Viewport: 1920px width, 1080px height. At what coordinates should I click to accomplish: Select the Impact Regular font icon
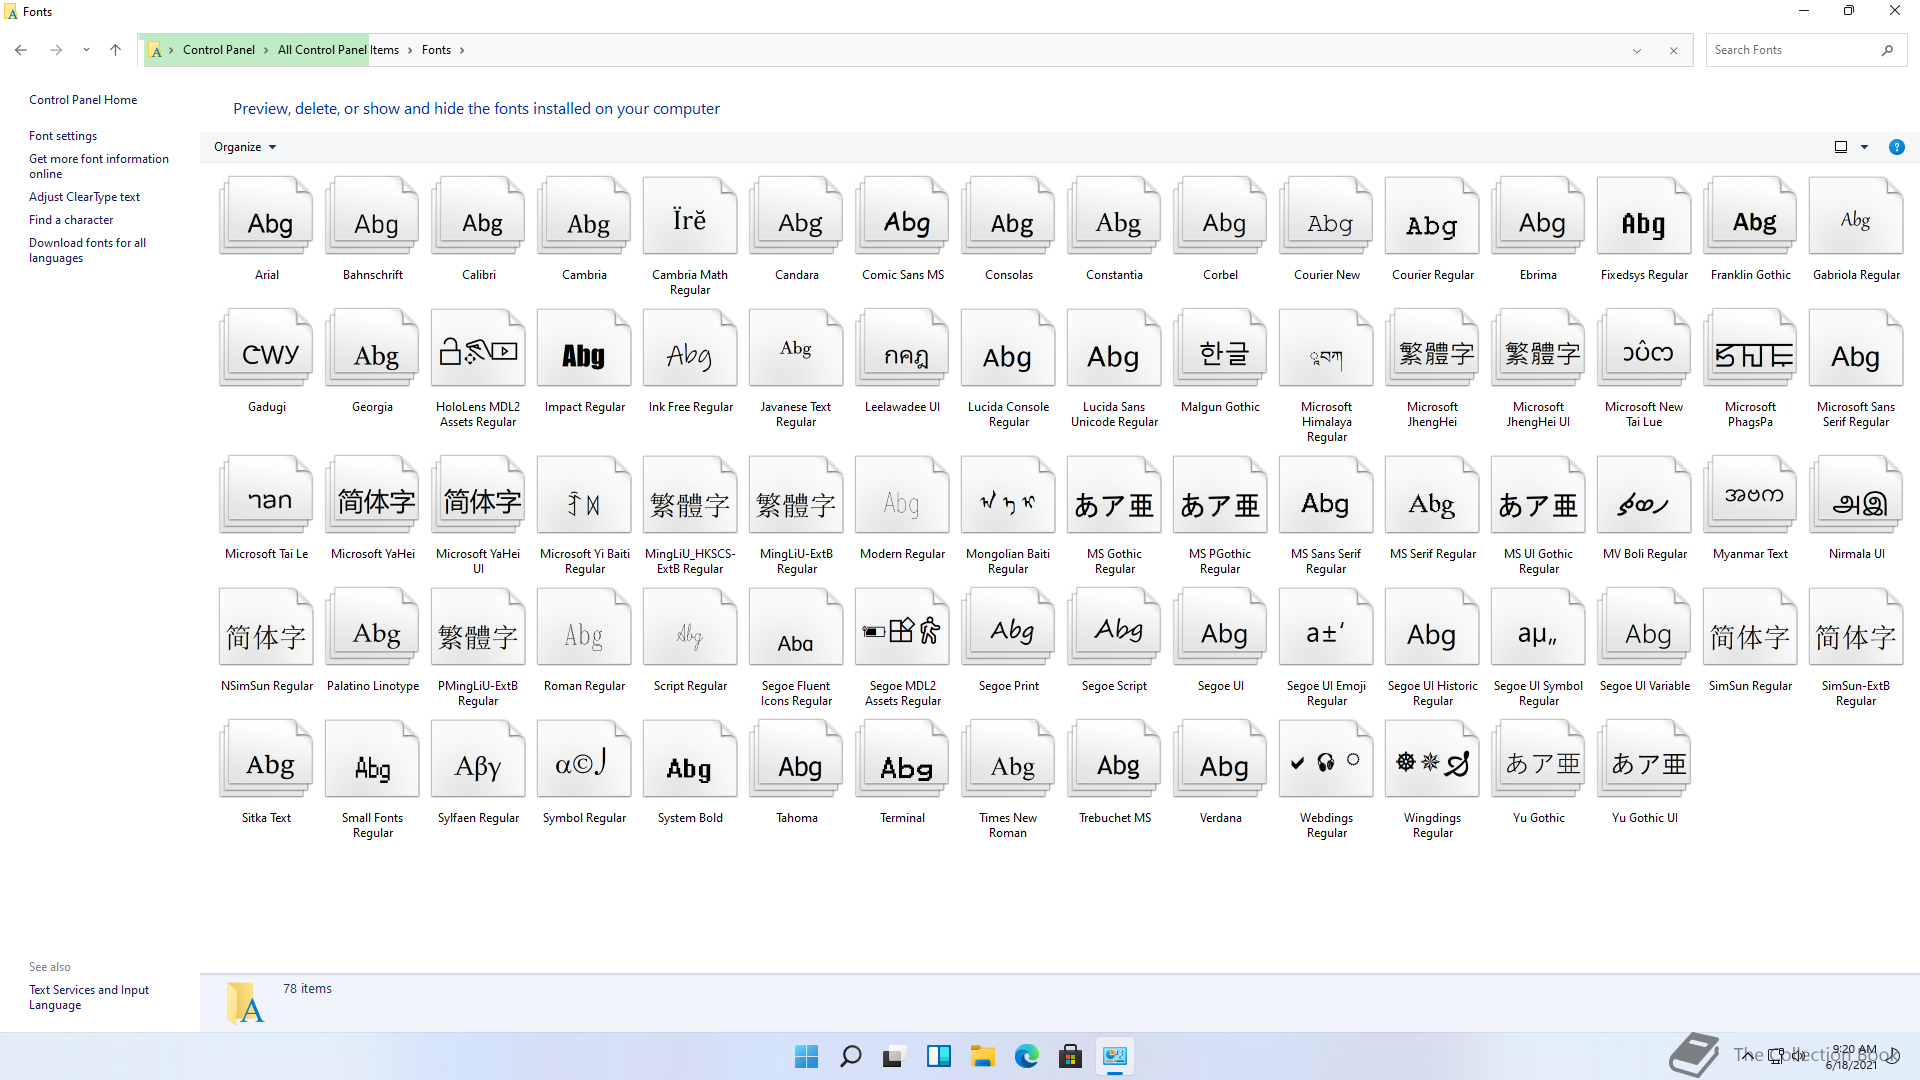584,348
